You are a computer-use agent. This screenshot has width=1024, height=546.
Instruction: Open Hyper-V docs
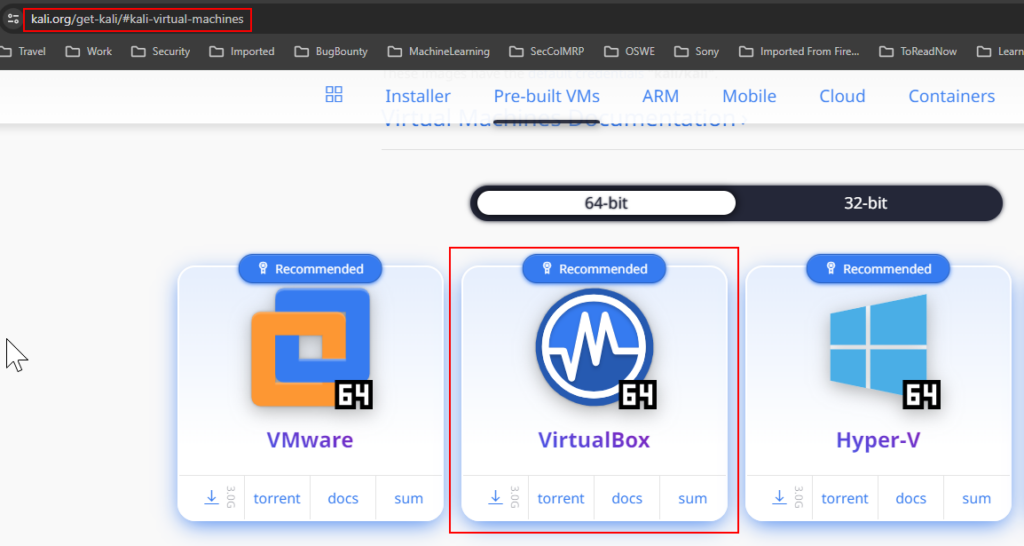pos(911,498)
